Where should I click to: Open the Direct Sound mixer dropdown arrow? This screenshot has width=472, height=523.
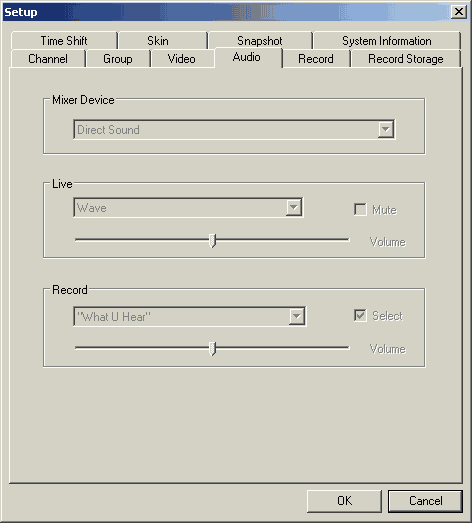[386, 129]
